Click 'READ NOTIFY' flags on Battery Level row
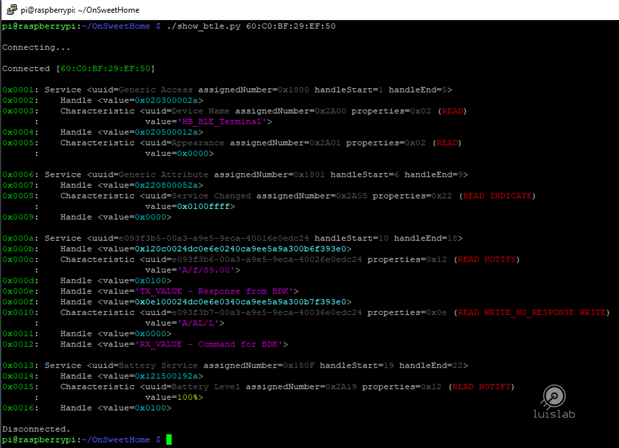Screen dimensions: 619x448 click(x=482, y=387)
